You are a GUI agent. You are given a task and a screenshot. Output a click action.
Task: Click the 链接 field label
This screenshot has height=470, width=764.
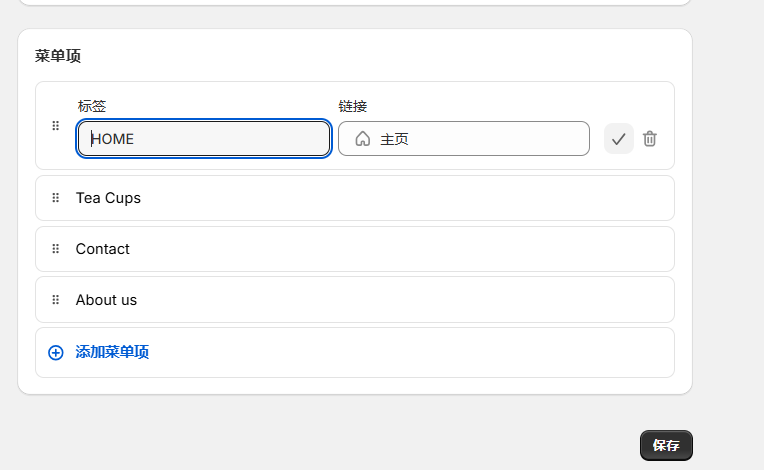(352, 106)
